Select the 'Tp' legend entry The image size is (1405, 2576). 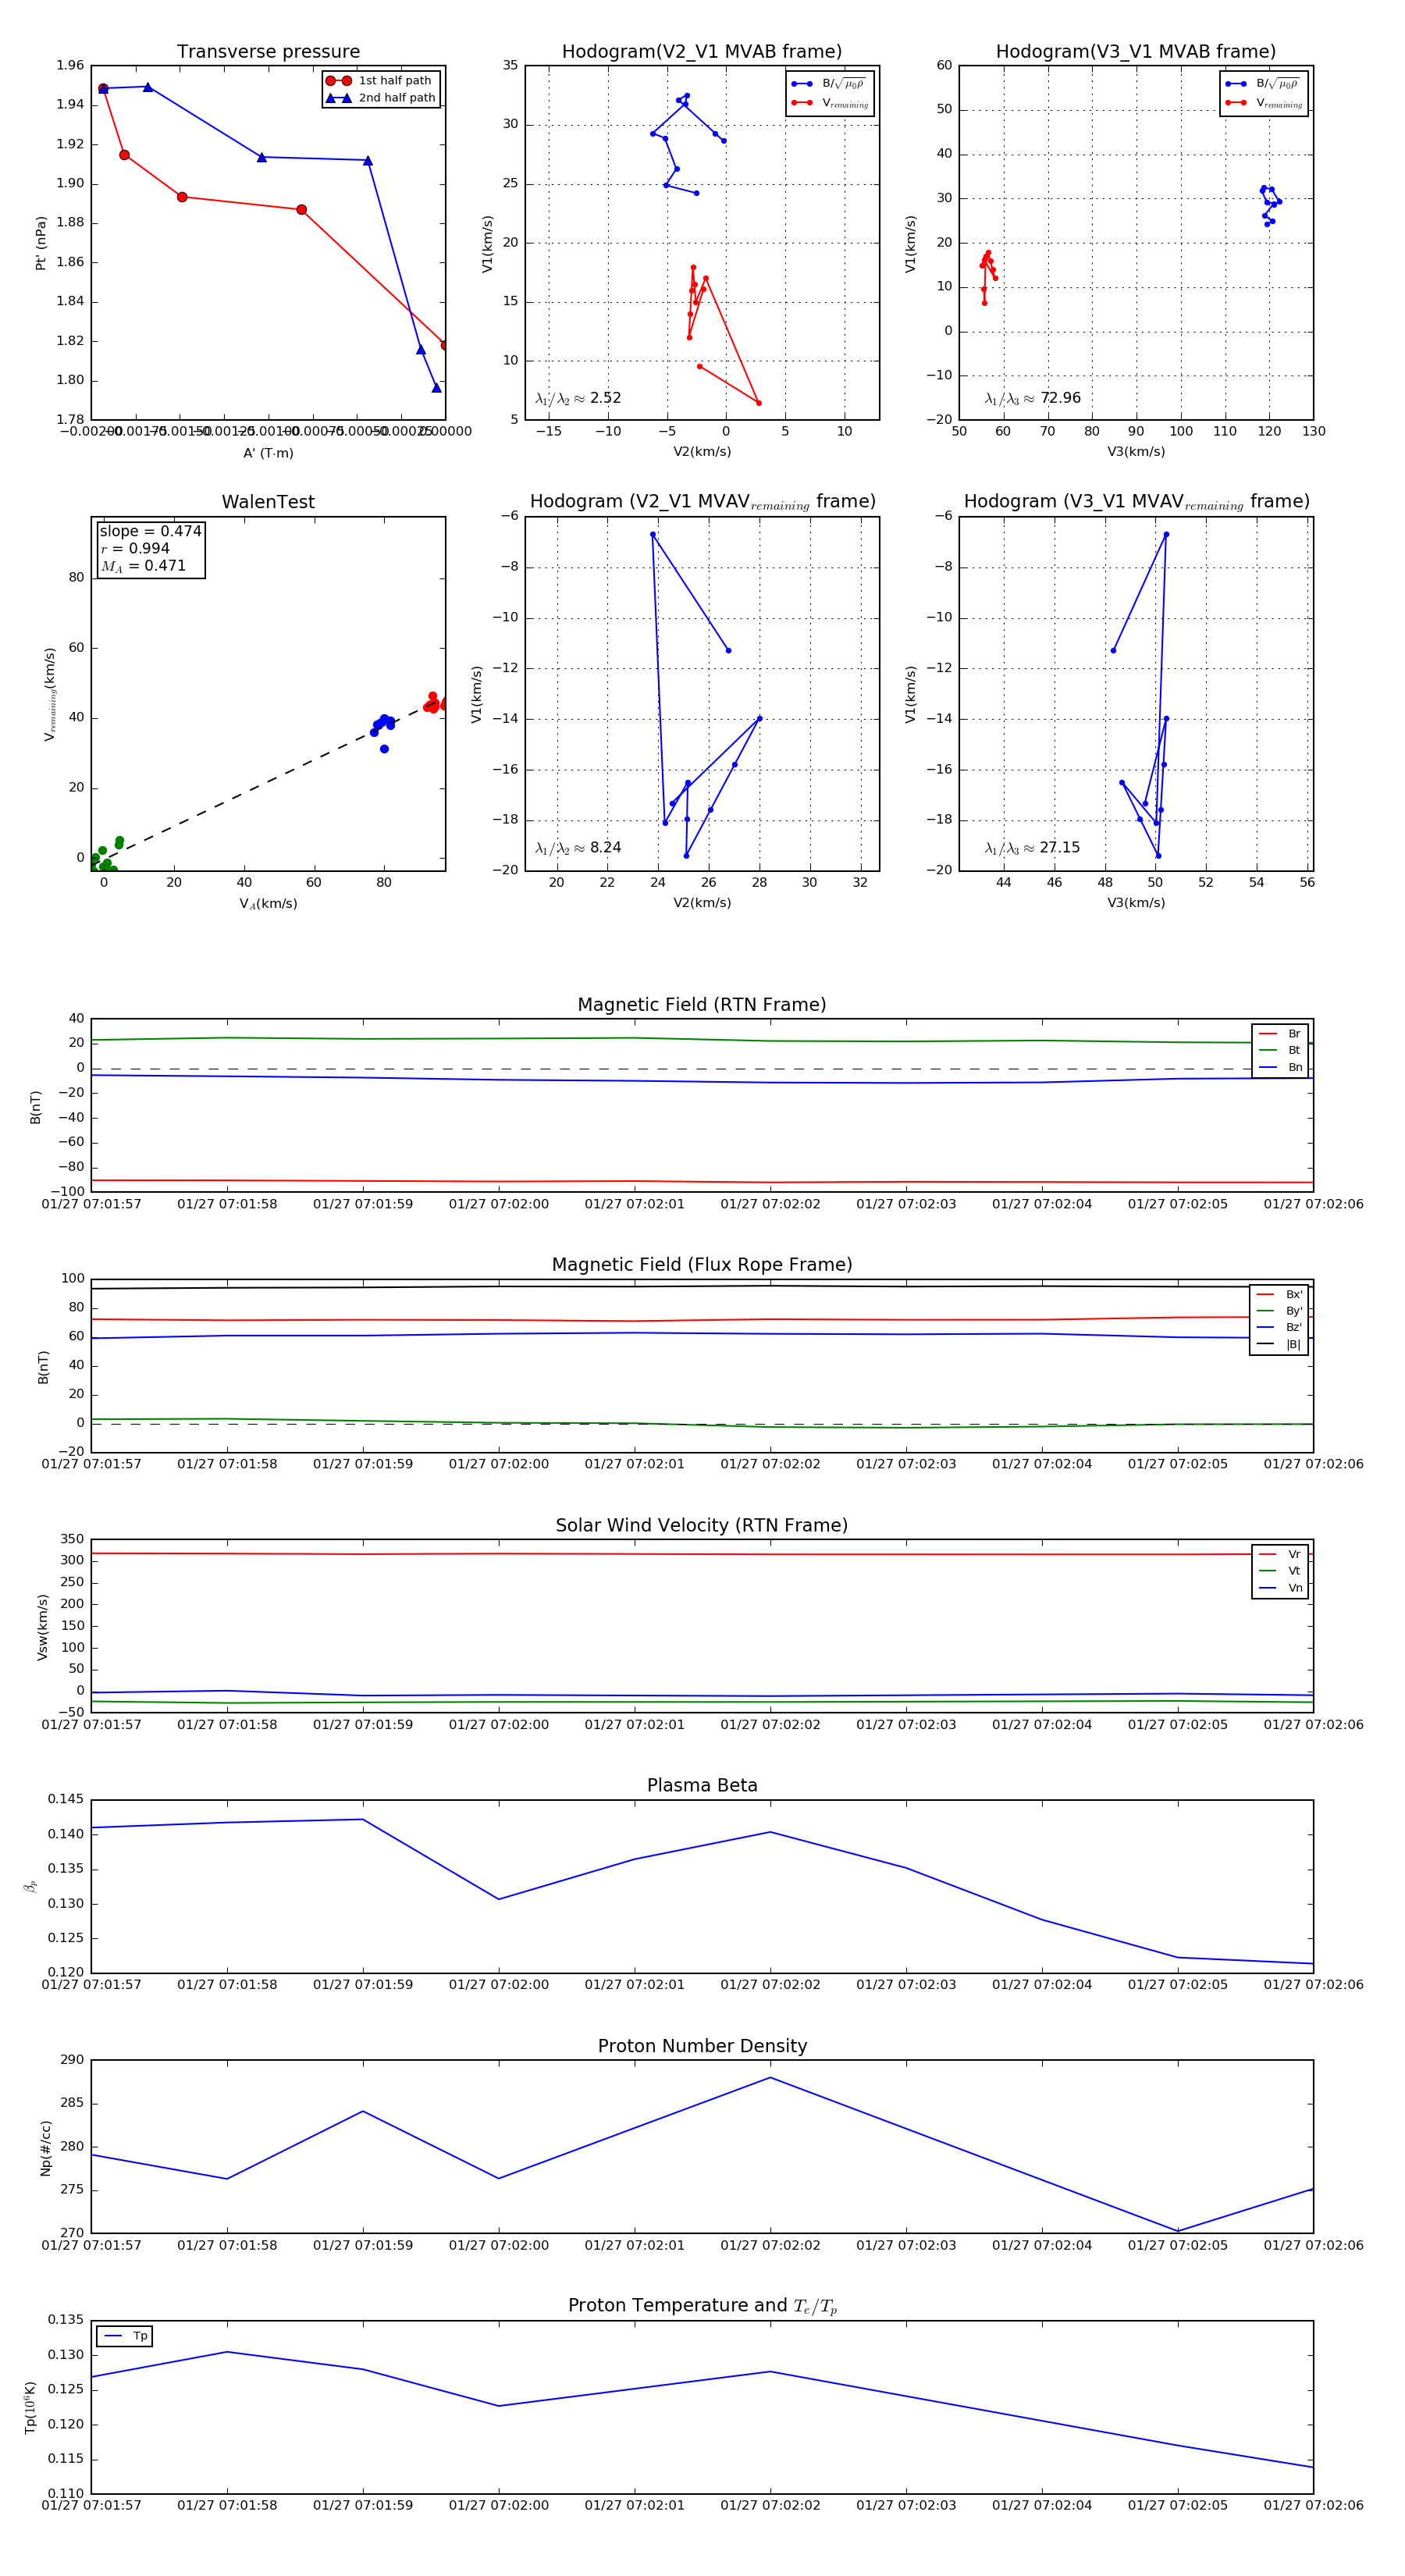pos(125,2336)
